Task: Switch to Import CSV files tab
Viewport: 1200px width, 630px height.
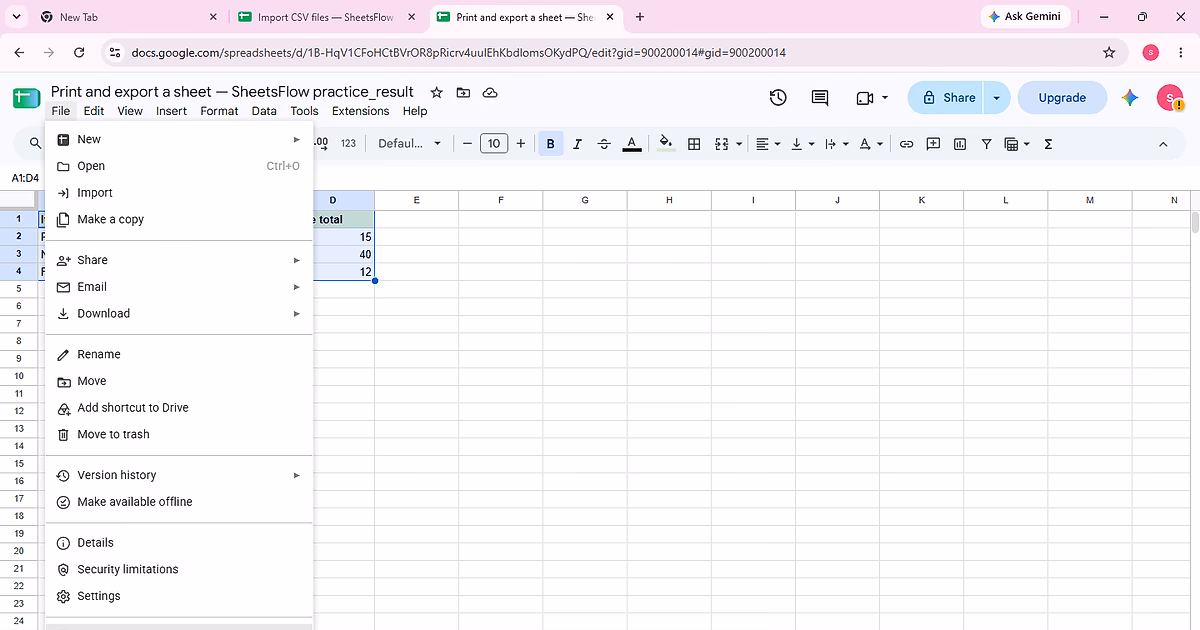Action: tap(328, 17)
